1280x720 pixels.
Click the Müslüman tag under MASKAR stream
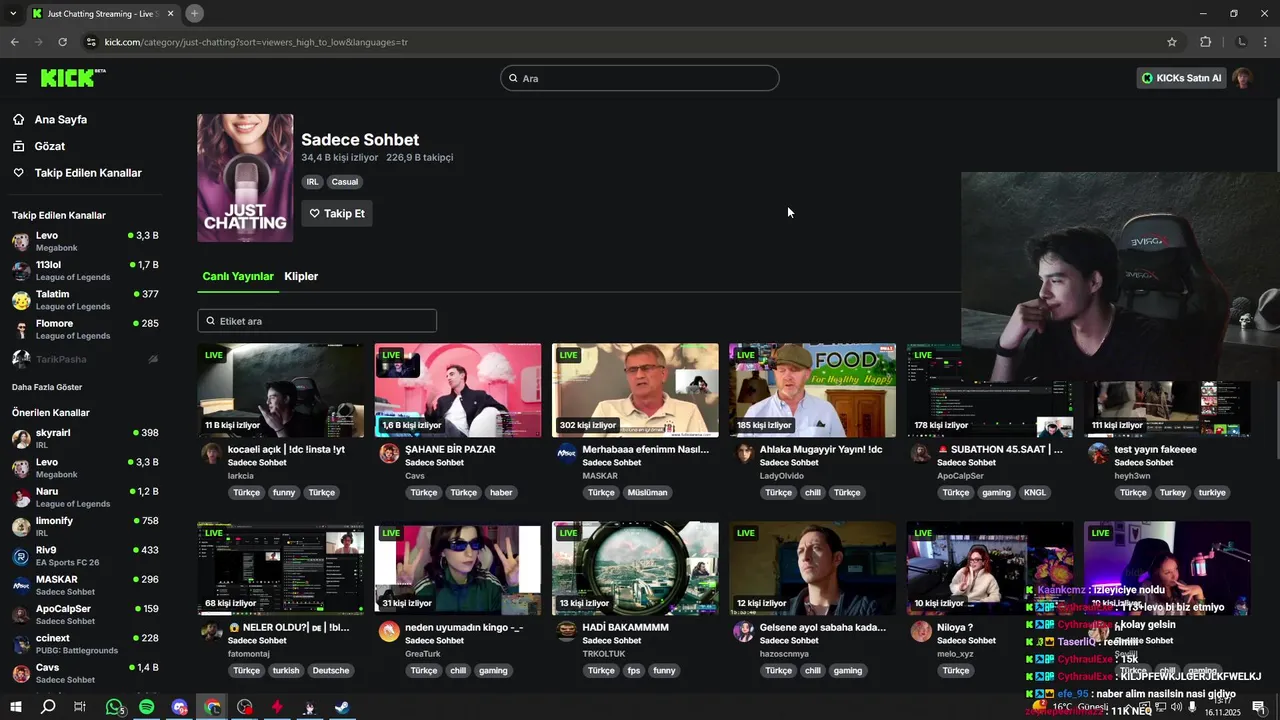pyautogui.click(x=647, y=493)
